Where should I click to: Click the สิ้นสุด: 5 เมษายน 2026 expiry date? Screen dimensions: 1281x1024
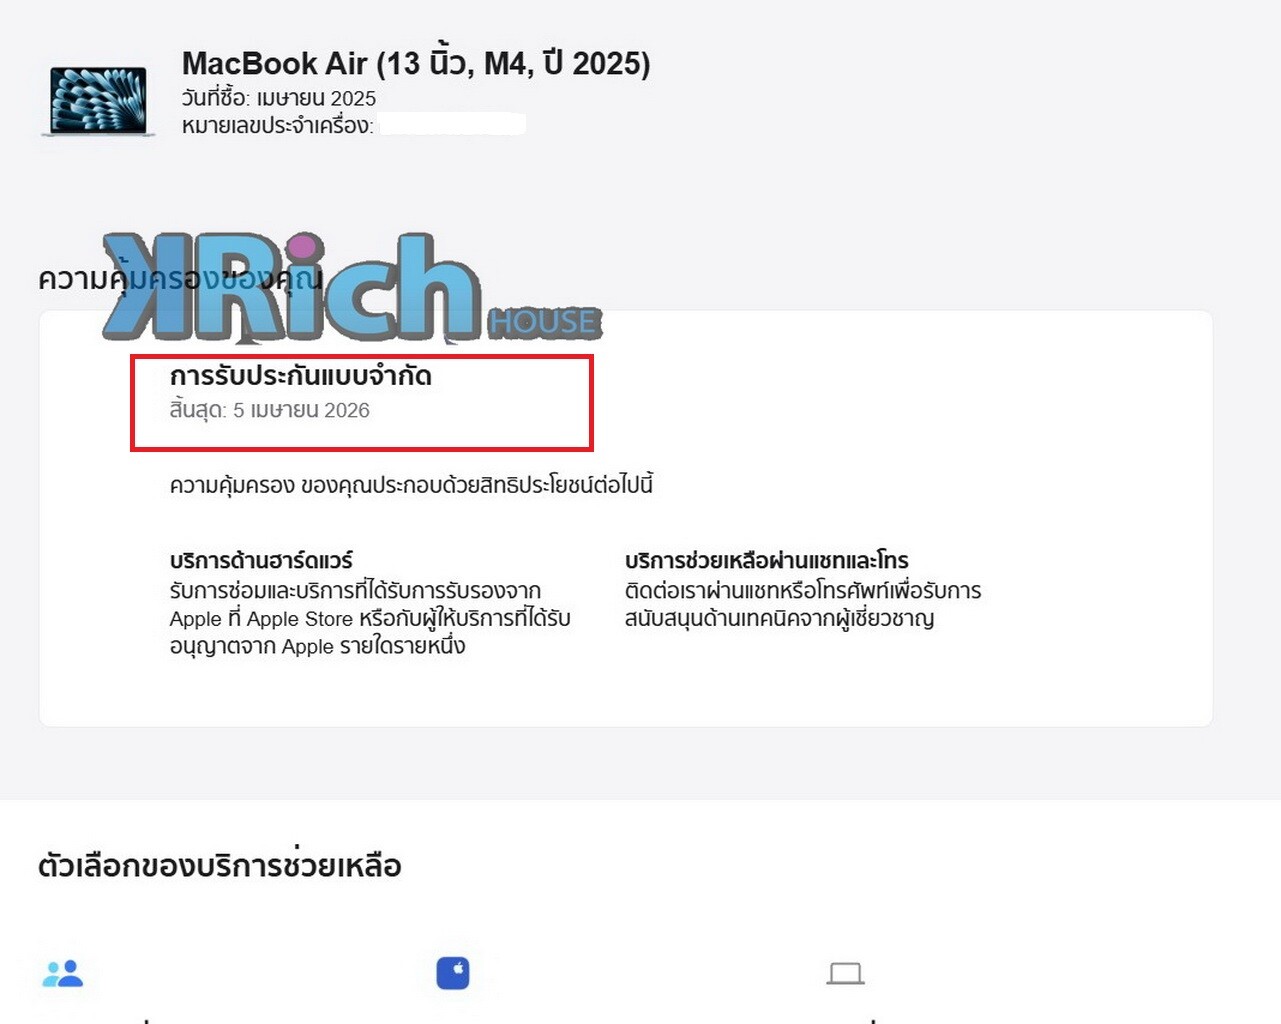(x=270, y=410)
